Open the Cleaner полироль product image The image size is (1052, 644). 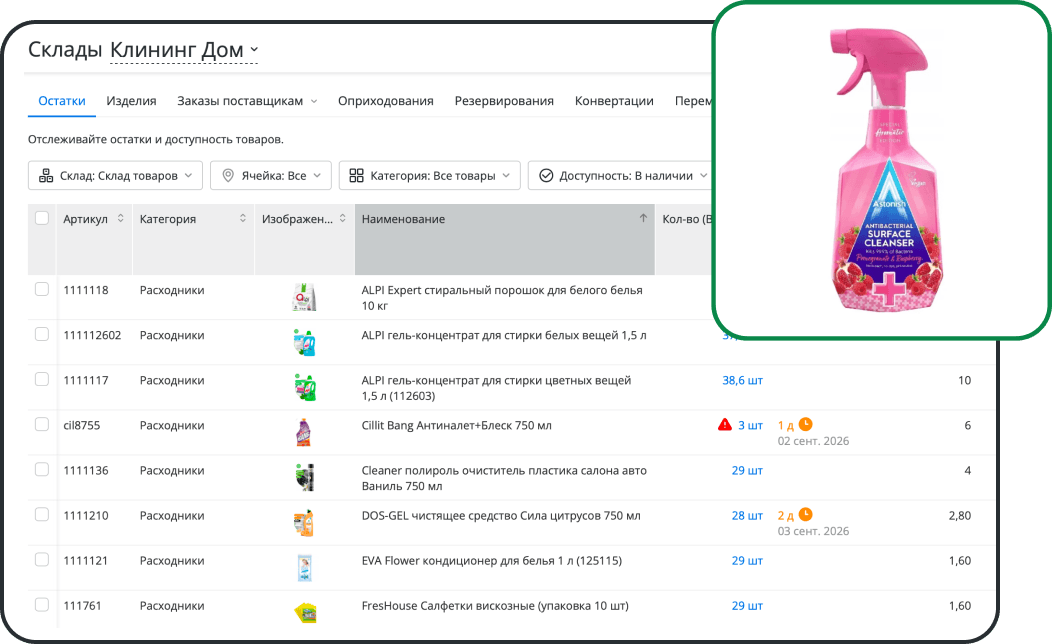(305, 478)
